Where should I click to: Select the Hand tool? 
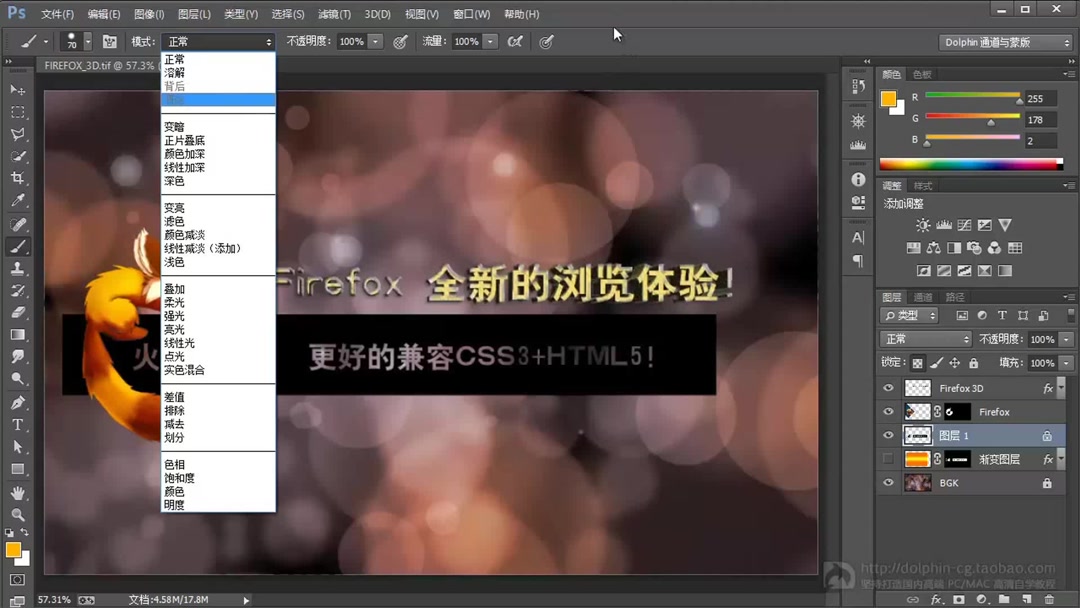(x=18, y=494)
